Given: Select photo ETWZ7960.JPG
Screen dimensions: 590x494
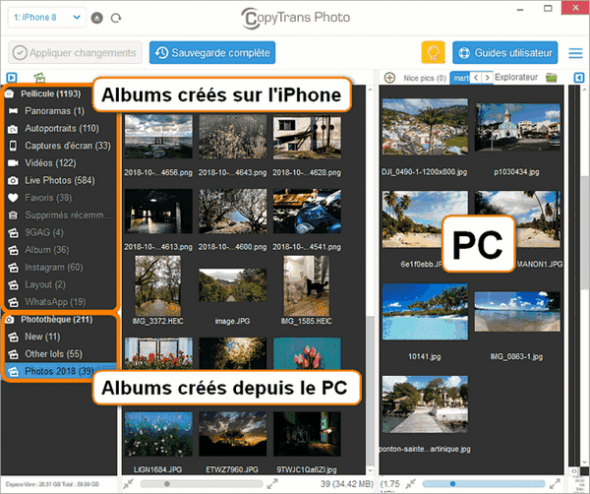Looking at the screenshot, I should tap(233, 434).
